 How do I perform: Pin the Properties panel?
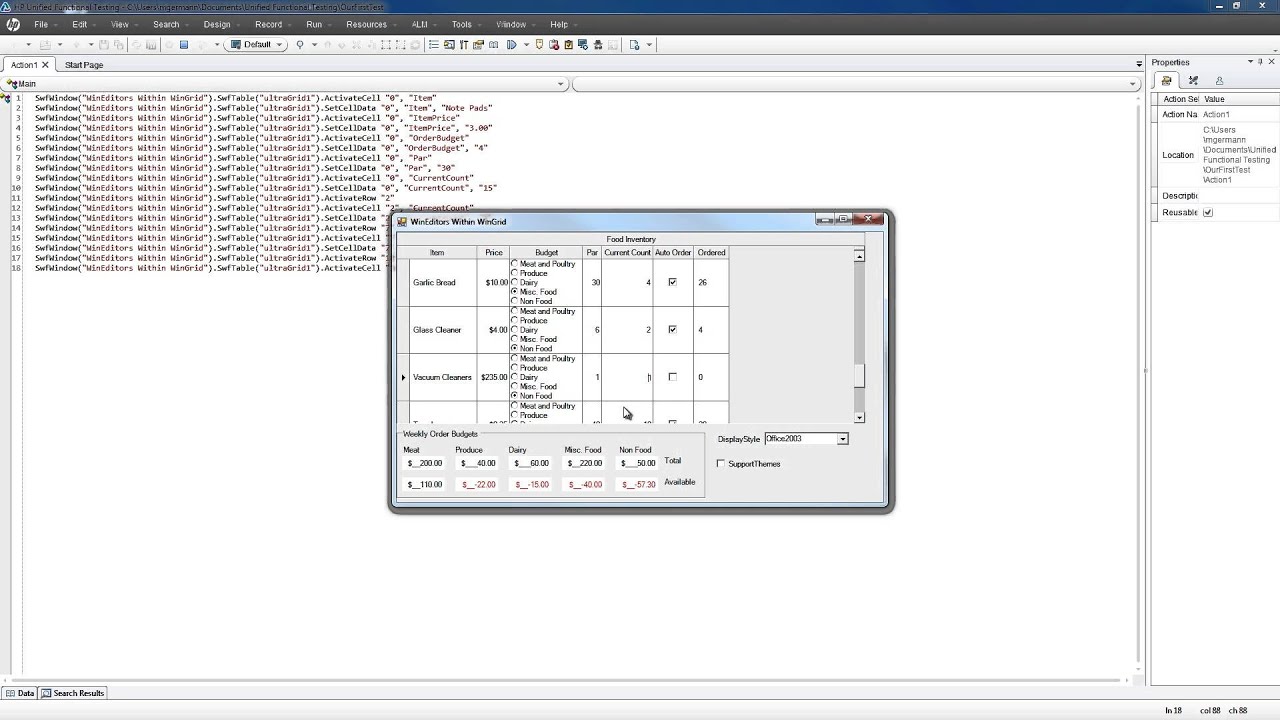point(1260,62)
